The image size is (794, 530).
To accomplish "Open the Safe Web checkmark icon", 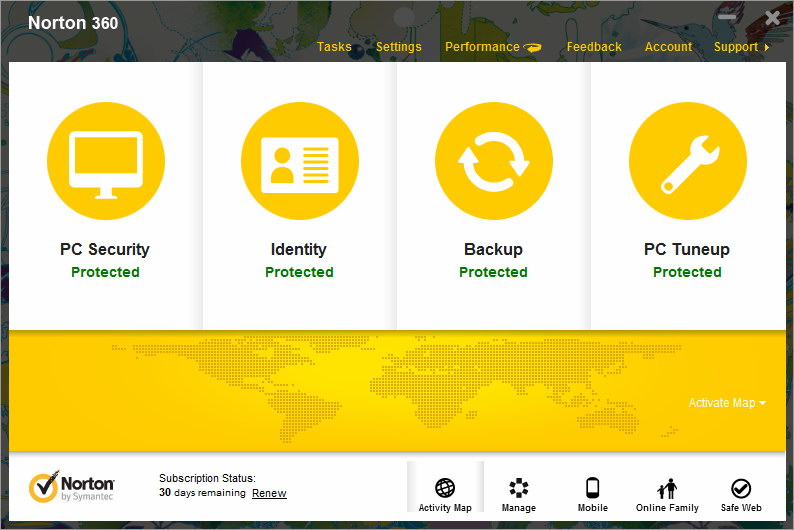I will click(741, 488).
